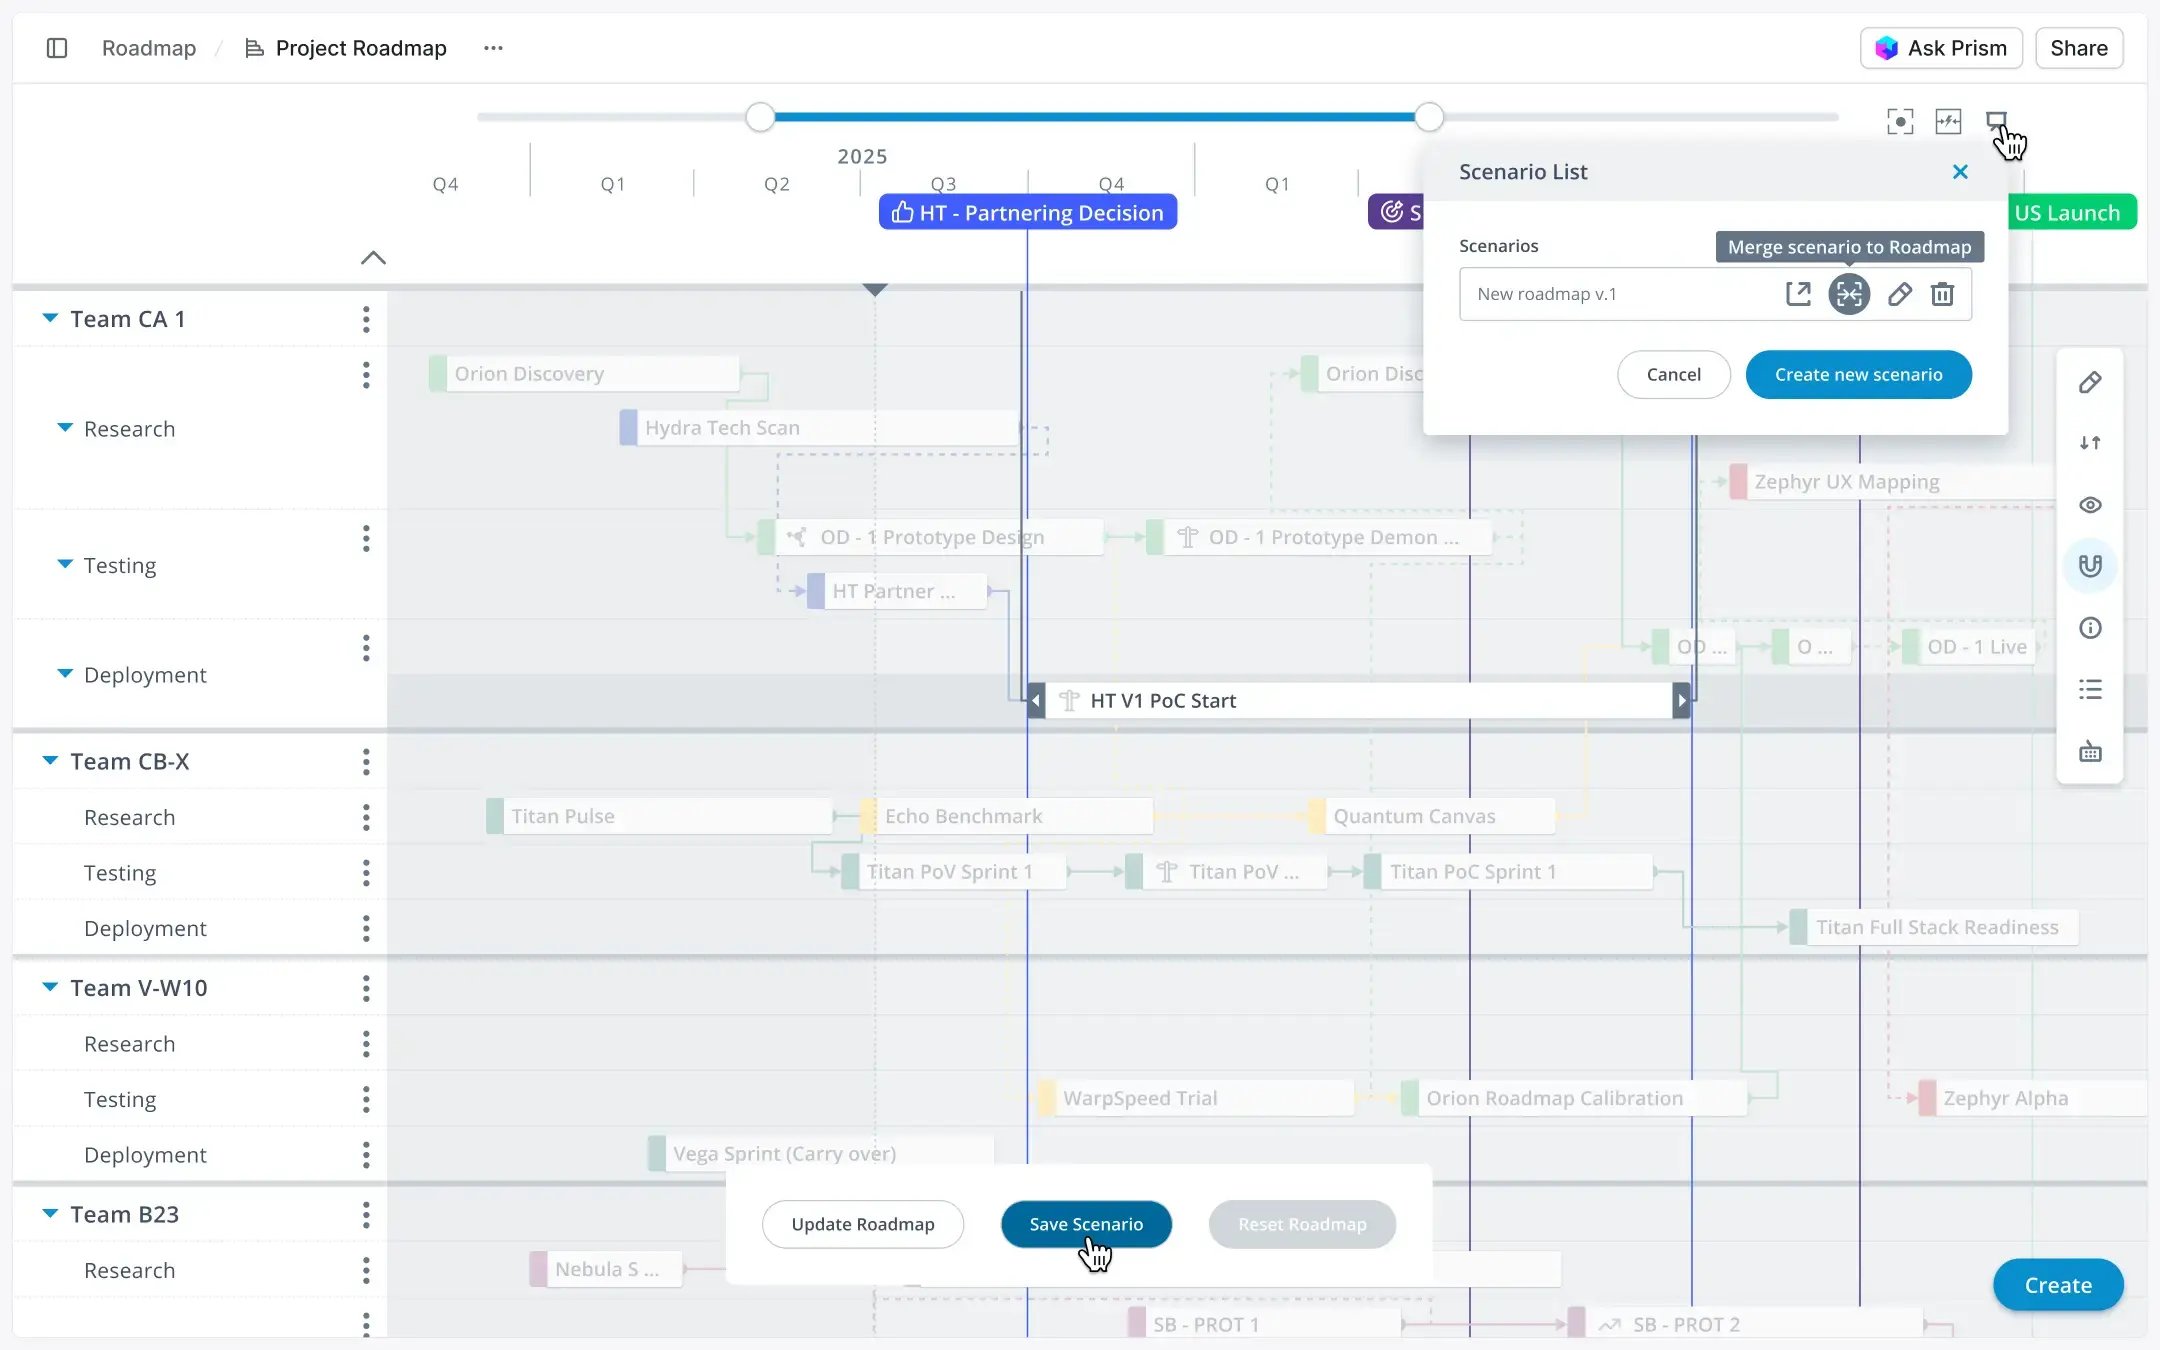
Task: Open the Roadmap breadcrumb menu item
Action: [148, 47]
